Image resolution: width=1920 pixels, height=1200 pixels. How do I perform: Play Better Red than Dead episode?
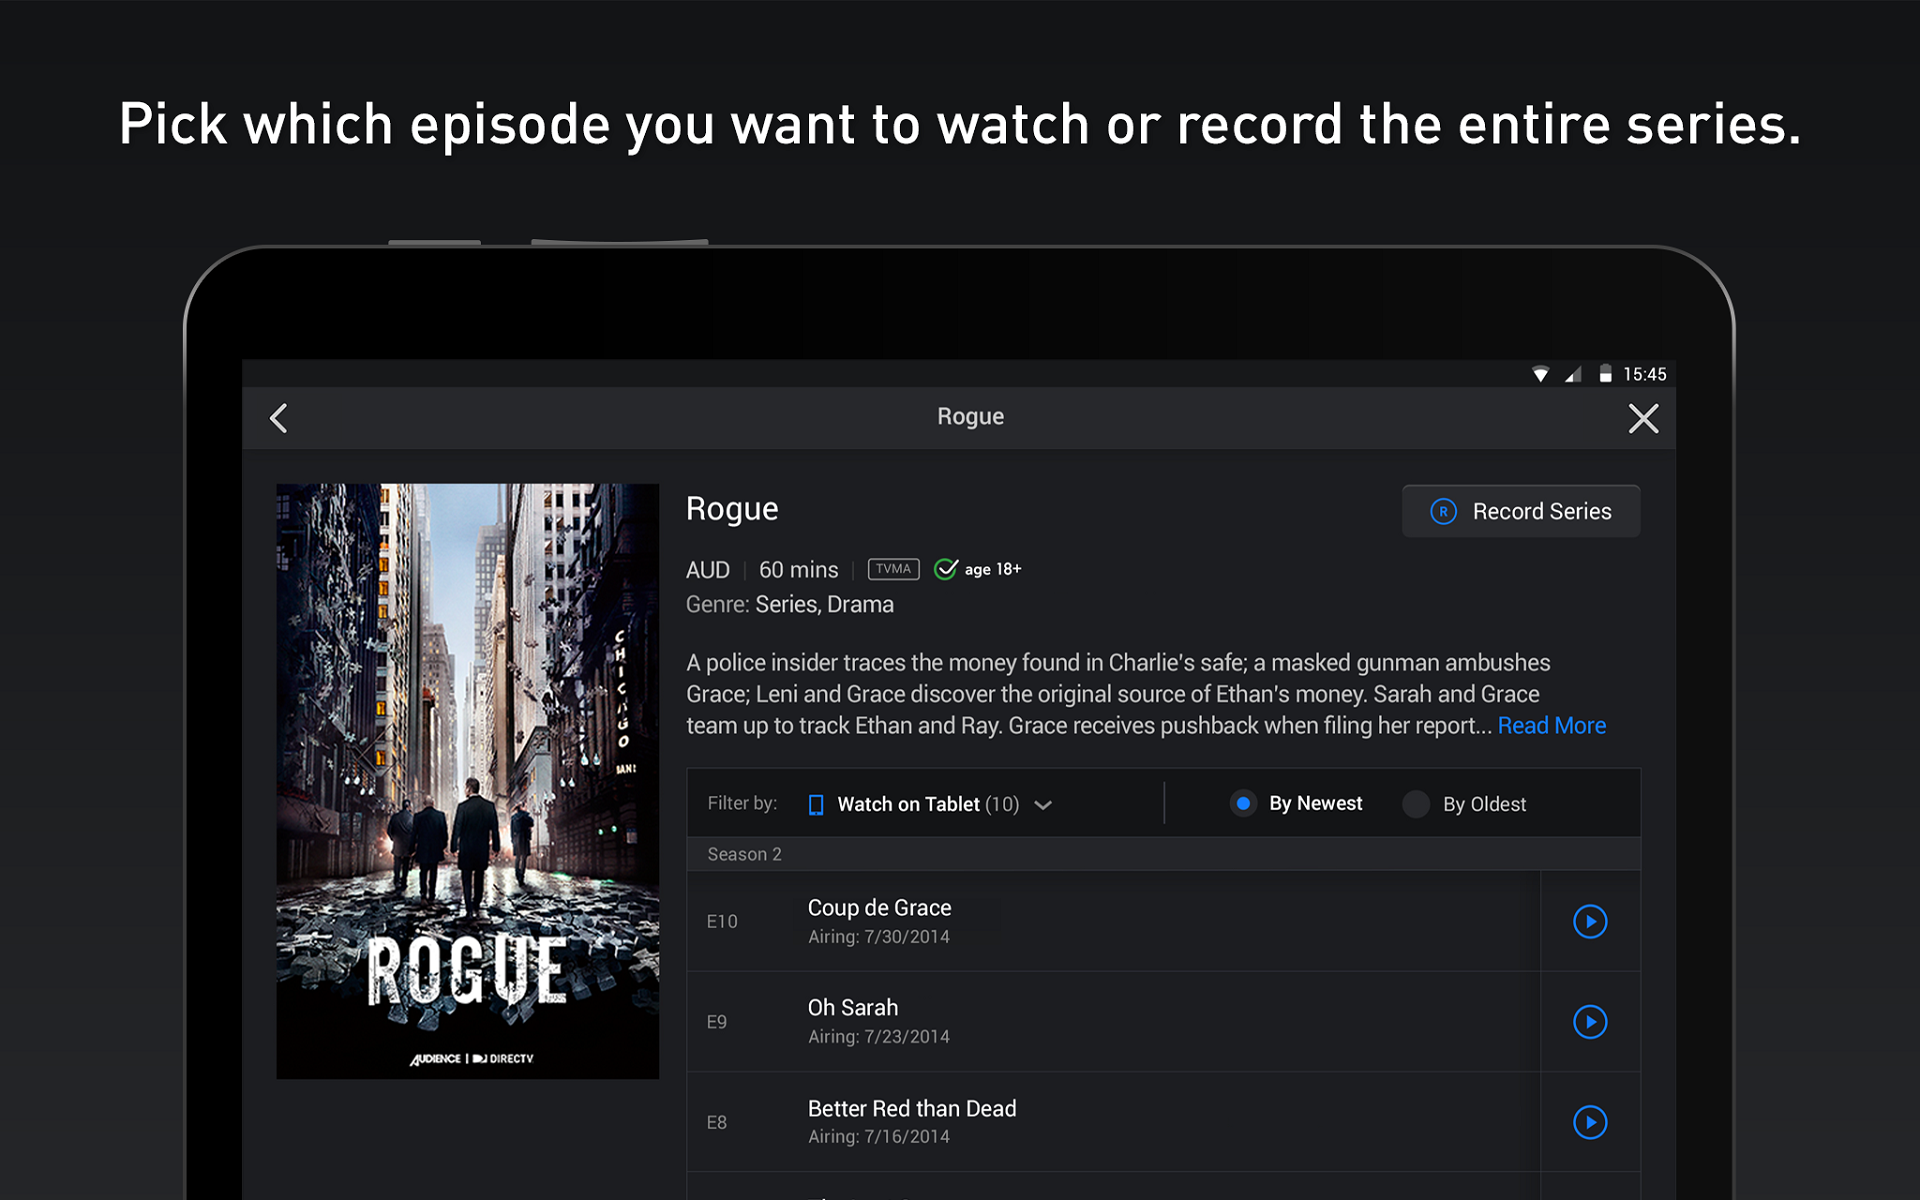[x=1589, y=1122]
